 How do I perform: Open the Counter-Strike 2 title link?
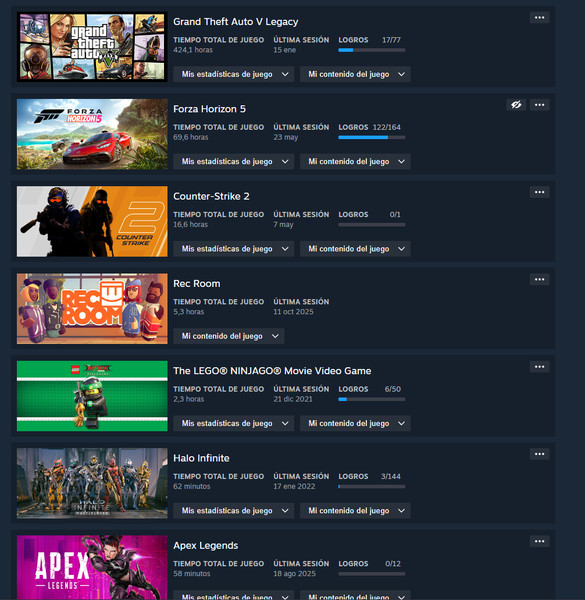click(x=211, y=196)
